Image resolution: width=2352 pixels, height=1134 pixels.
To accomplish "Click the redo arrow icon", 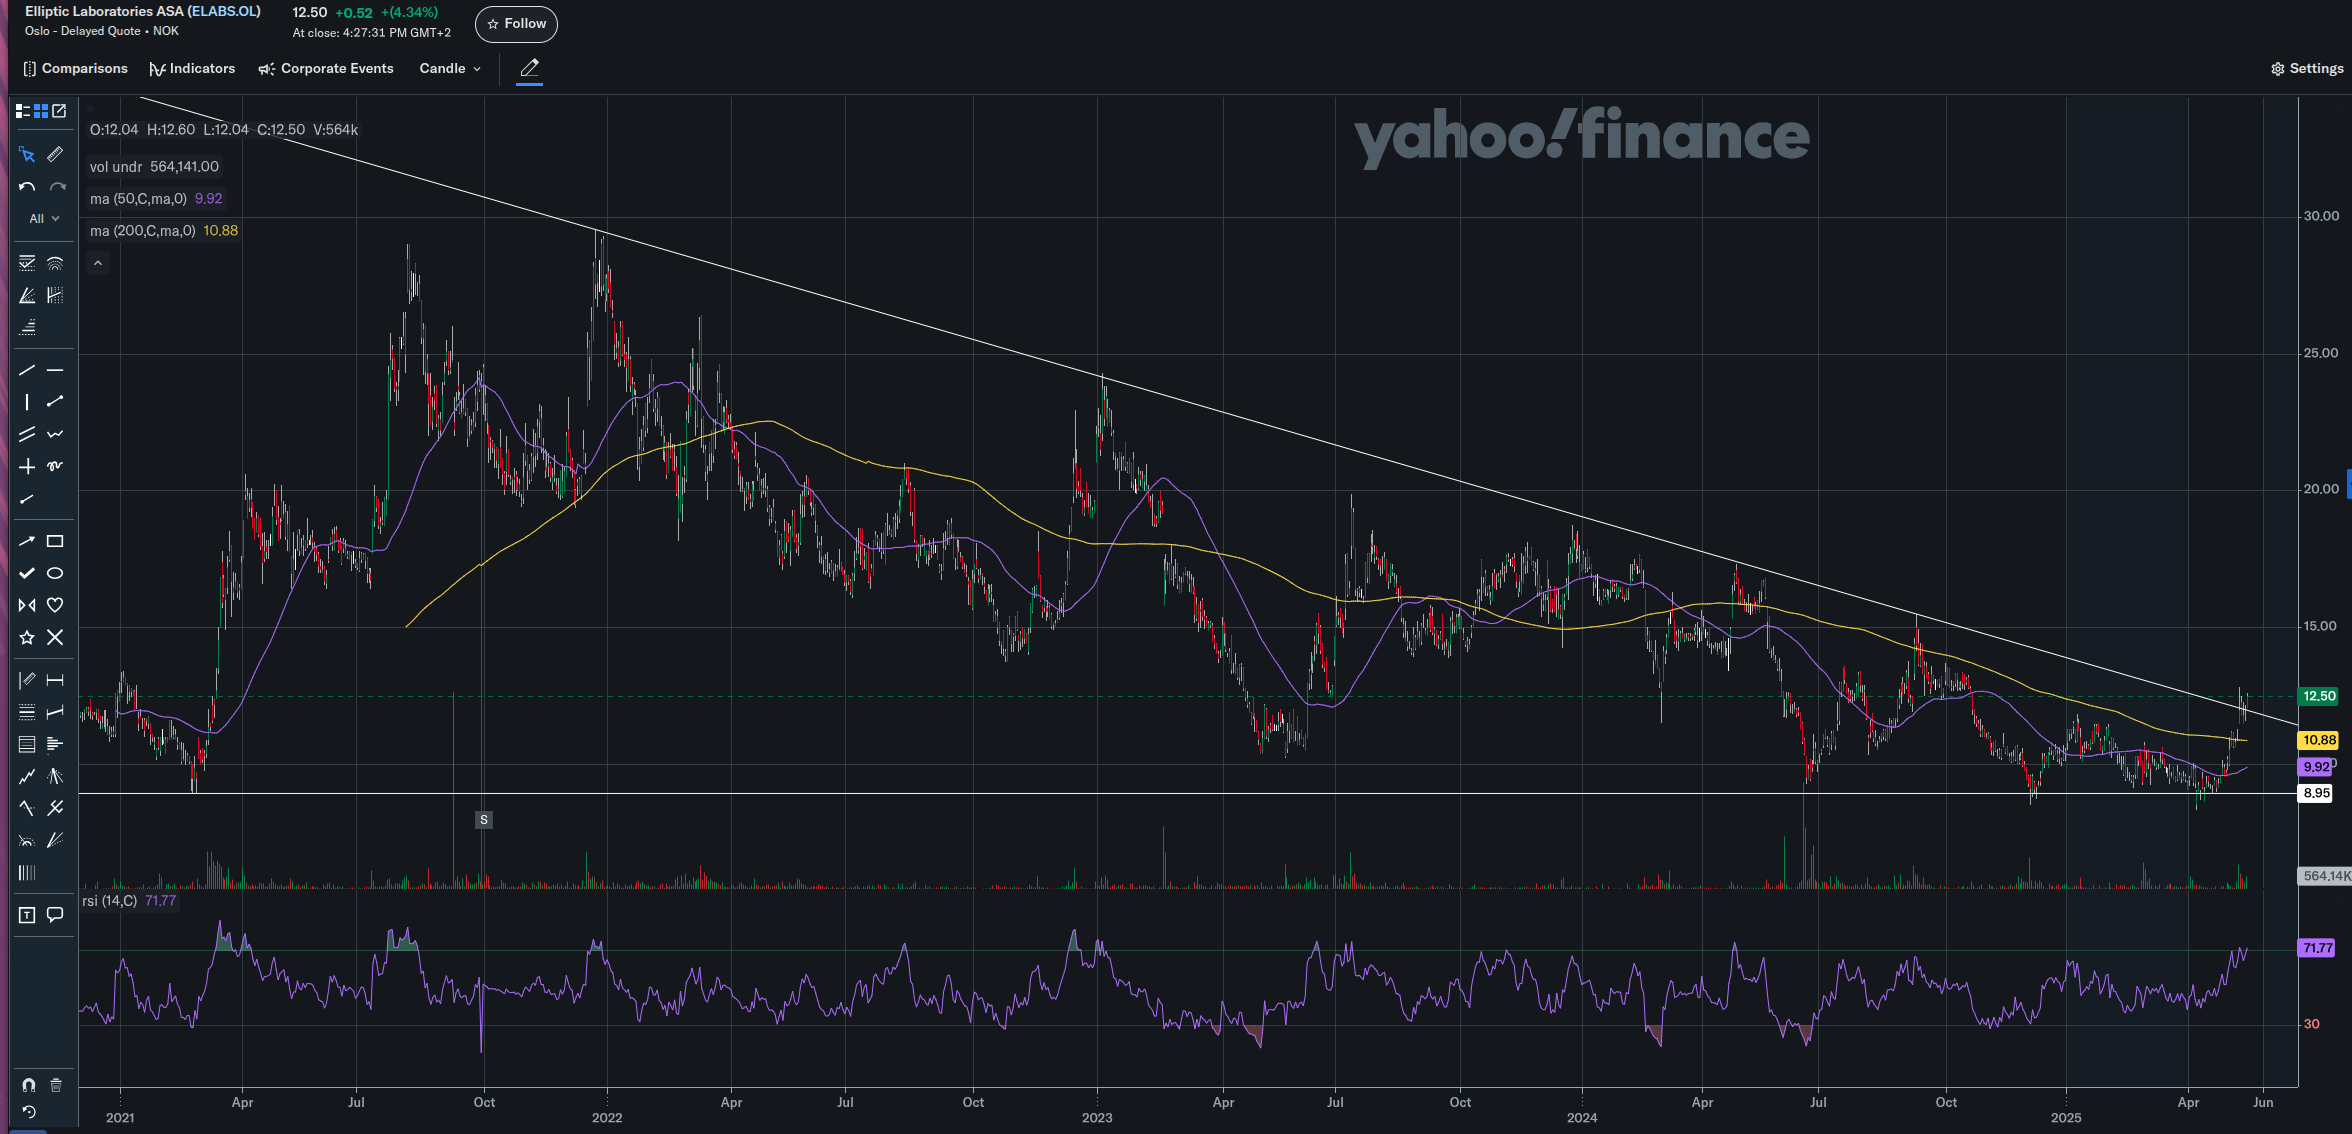I will [x=58, y=187].
